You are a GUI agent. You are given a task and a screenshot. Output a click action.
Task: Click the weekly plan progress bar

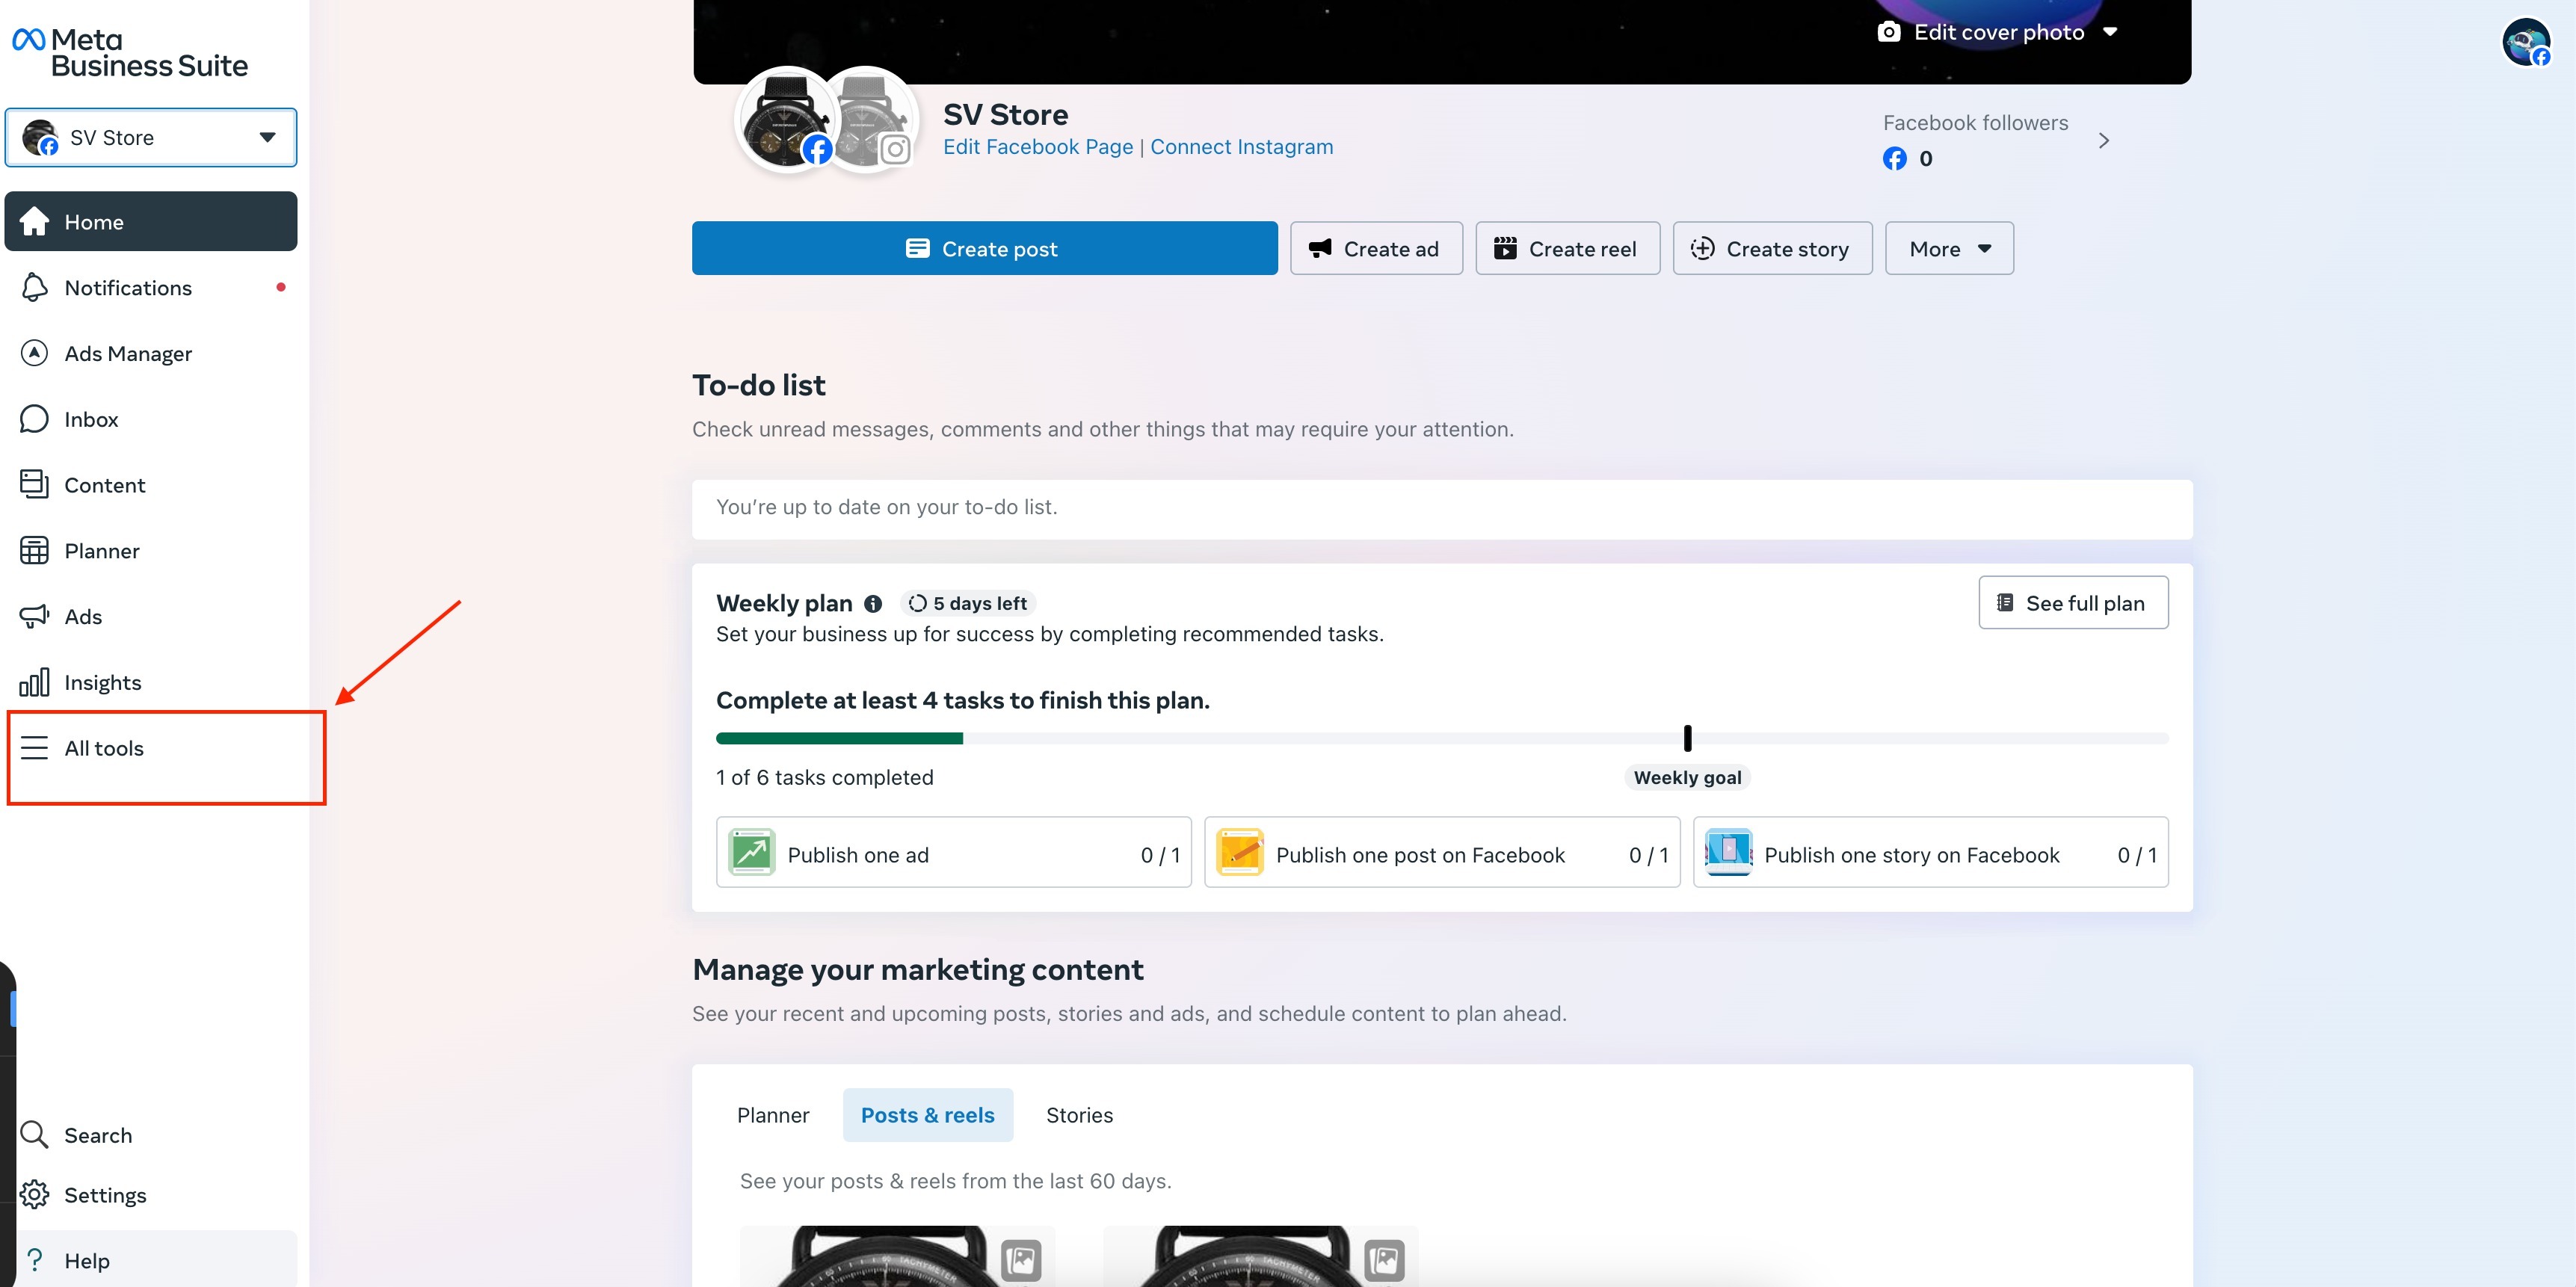pos(1441,738)
